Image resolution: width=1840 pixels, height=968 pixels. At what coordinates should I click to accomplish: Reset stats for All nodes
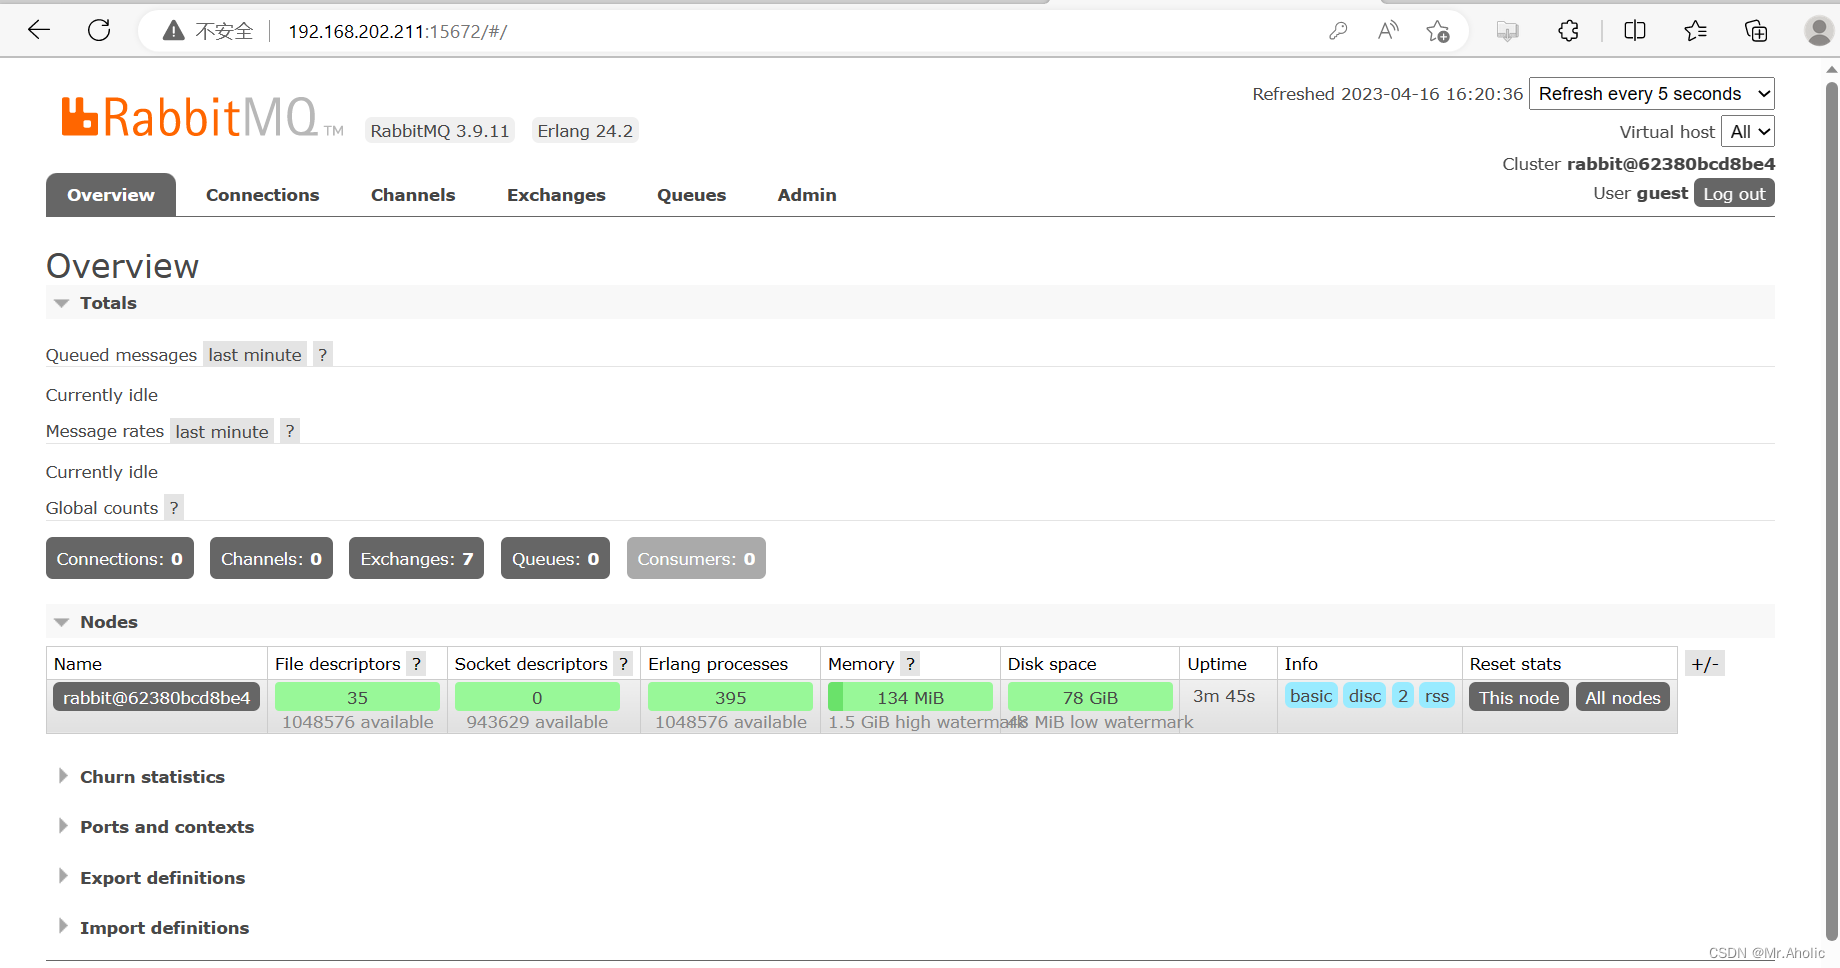coord(1622,697)
